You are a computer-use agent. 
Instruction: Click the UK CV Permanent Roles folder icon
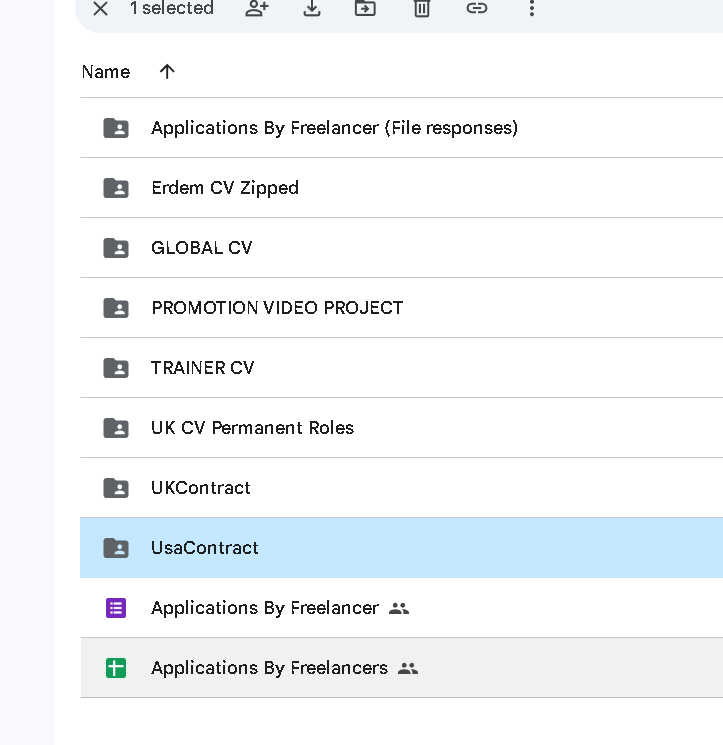[x=116, y=428]
